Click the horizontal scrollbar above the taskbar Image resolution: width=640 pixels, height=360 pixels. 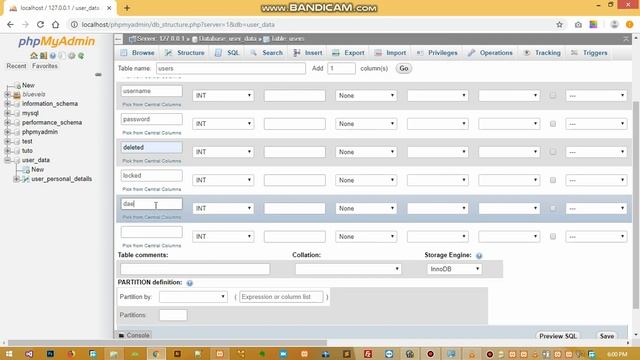click(167, 343)
